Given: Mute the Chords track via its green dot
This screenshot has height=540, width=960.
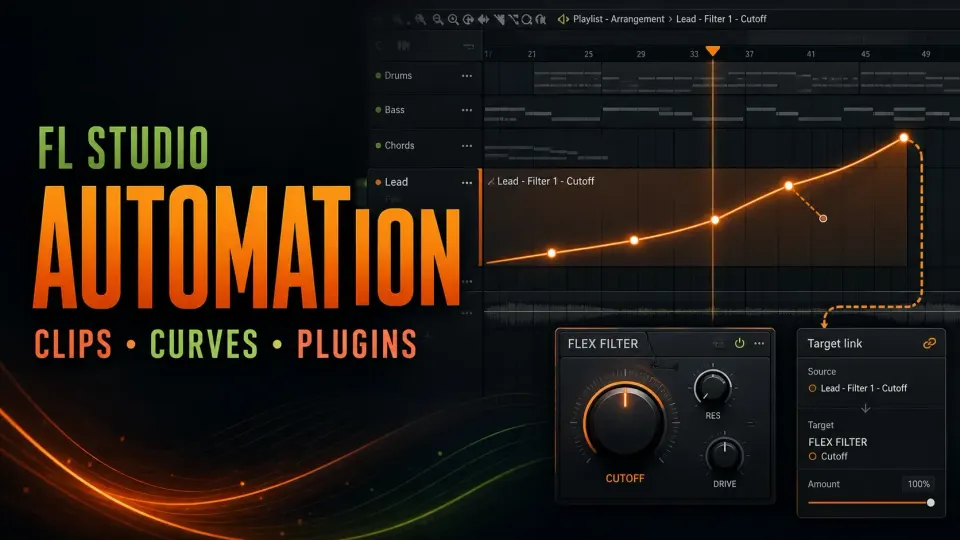Looking at the screenshot, I should pyautogui.click(x=378, y=146).
